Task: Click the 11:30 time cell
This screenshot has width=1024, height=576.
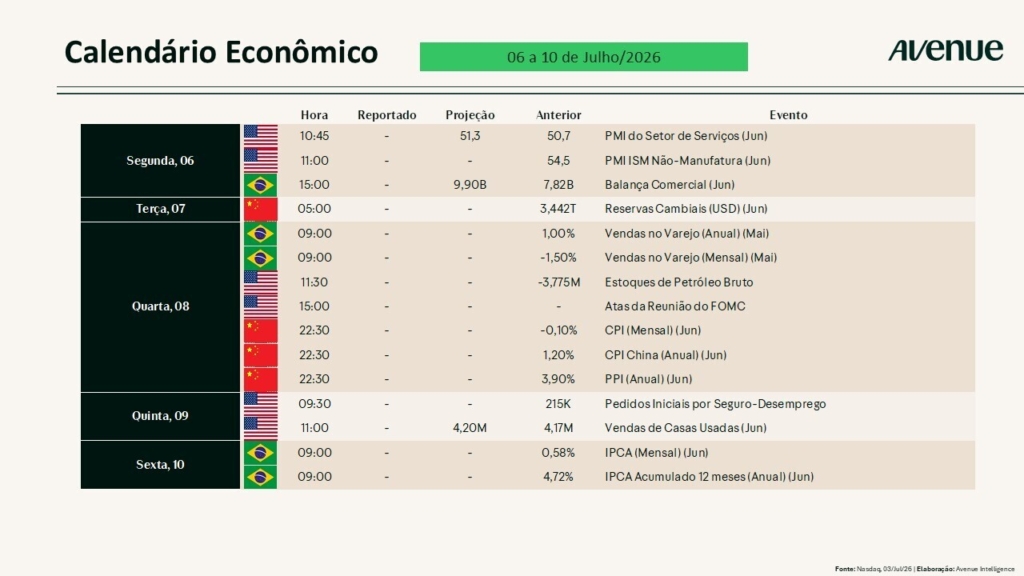Action: click(314, 282)
